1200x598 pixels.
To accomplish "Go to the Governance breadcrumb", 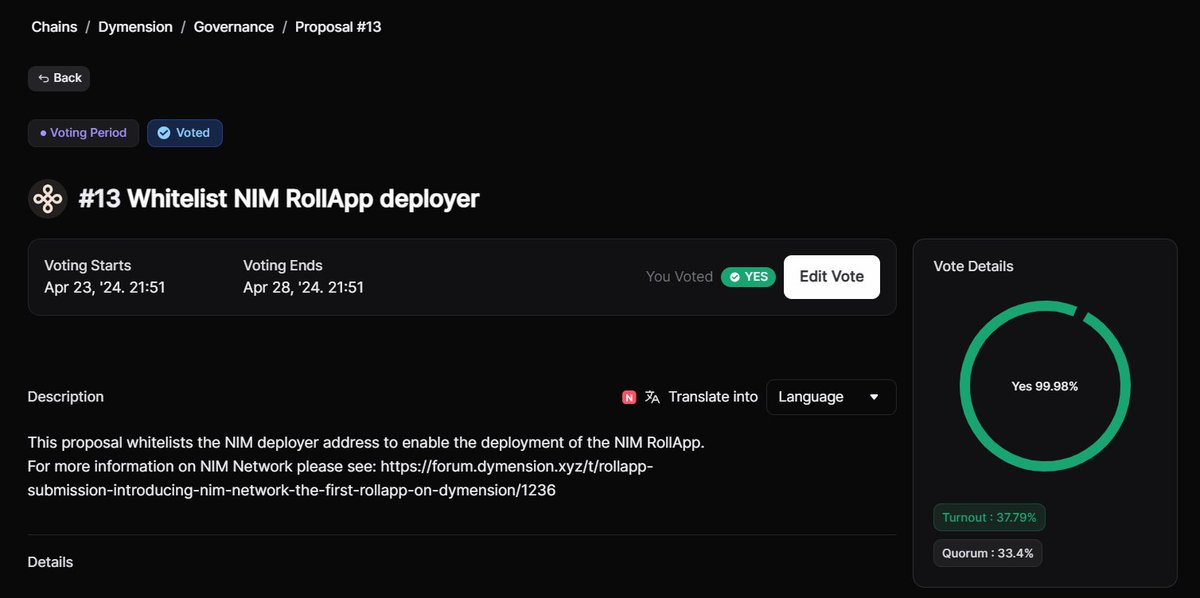I will (234, 27).
